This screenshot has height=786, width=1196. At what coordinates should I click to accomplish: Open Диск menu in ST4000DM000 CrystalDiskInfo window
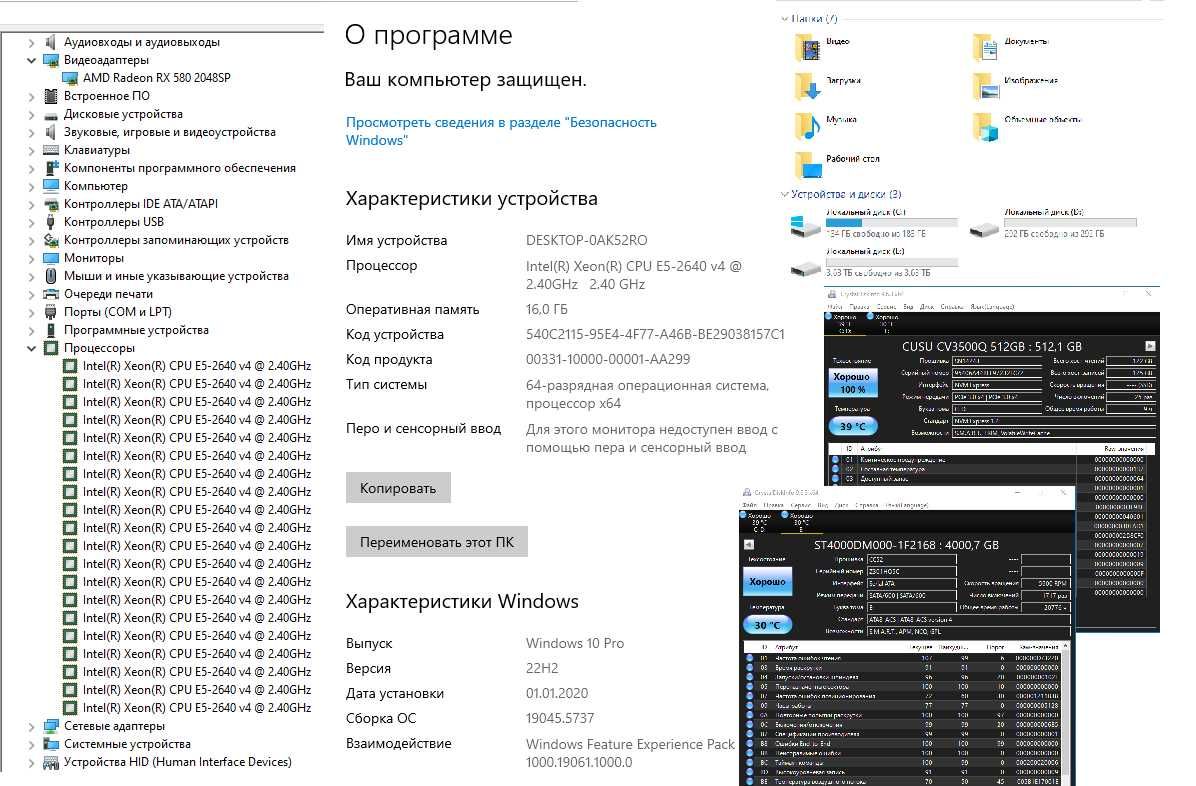[841, 505]
